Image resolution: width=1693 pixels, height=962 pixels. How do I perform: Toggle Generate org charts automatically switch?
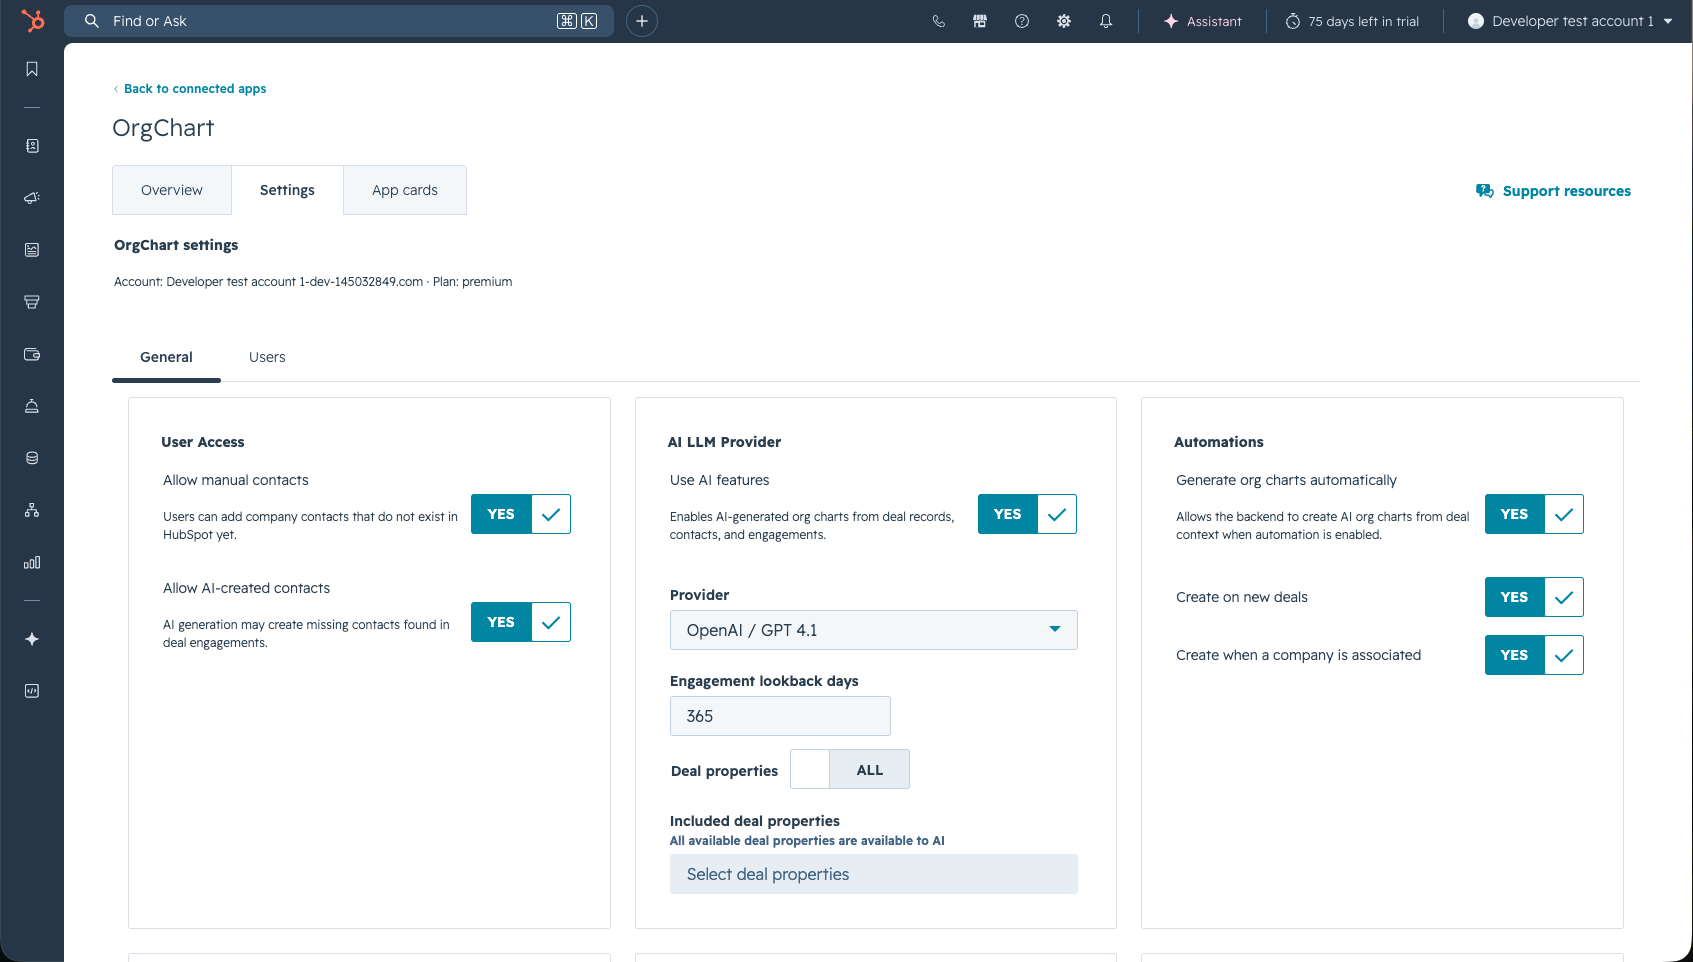coord(1534,514)
